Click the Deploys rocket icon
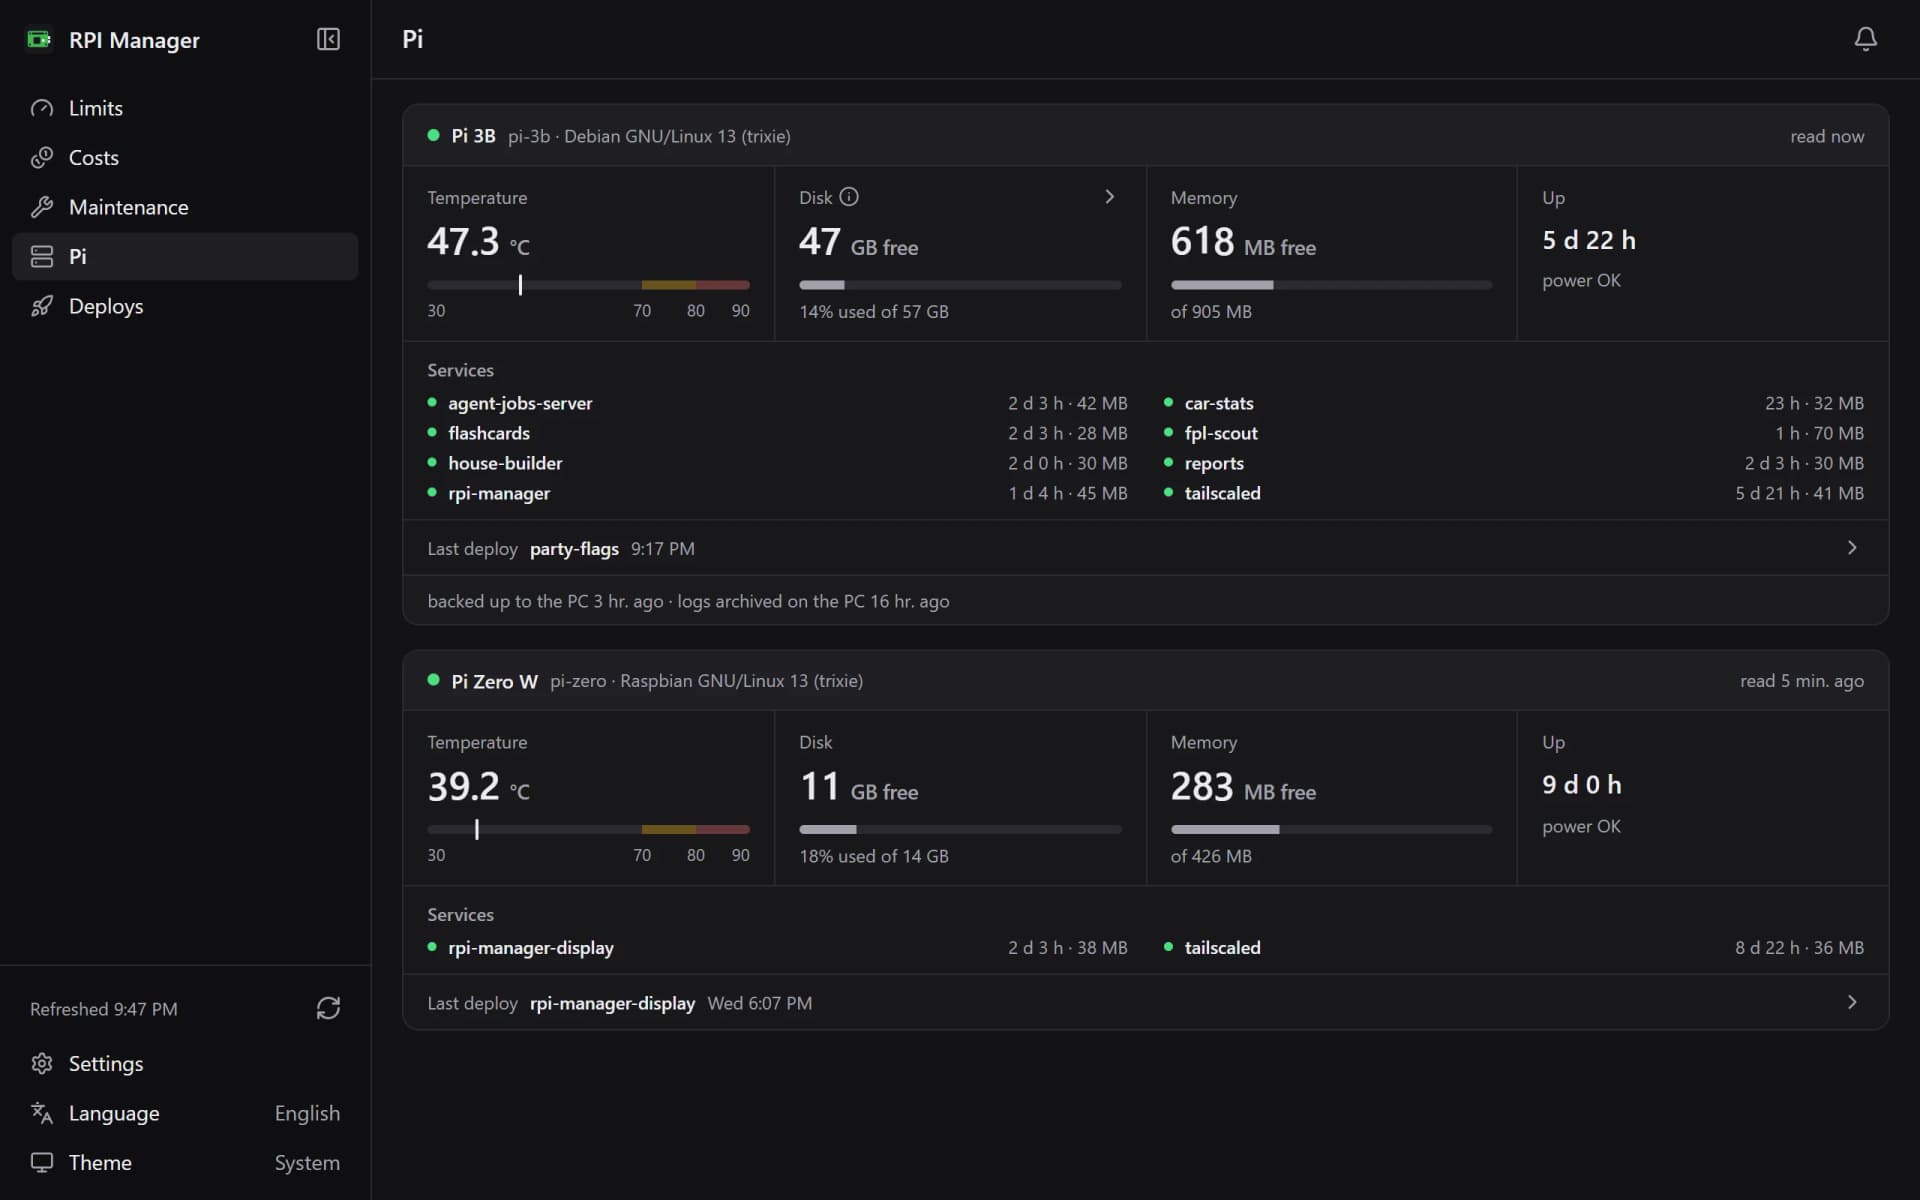Screen dimensions: 1920x1200 click(x=42, y=306)
